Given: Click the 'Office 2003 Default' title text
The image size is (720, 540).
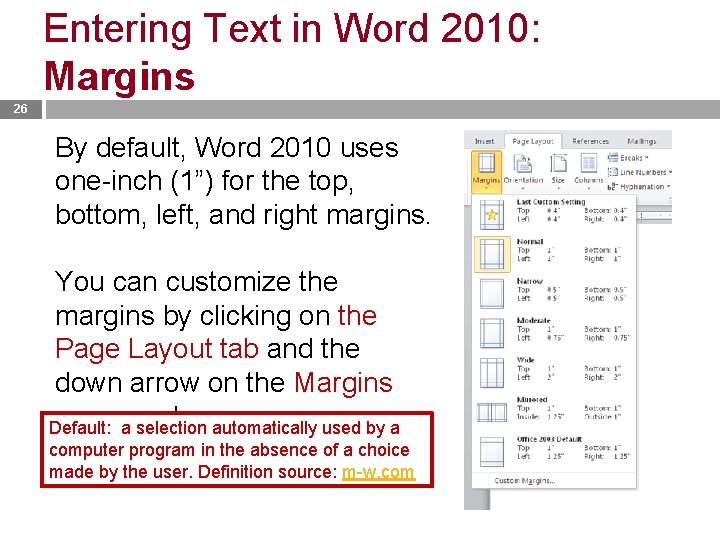Looking at the screenshot, I should pyautogui.click(x=549, y=439).
